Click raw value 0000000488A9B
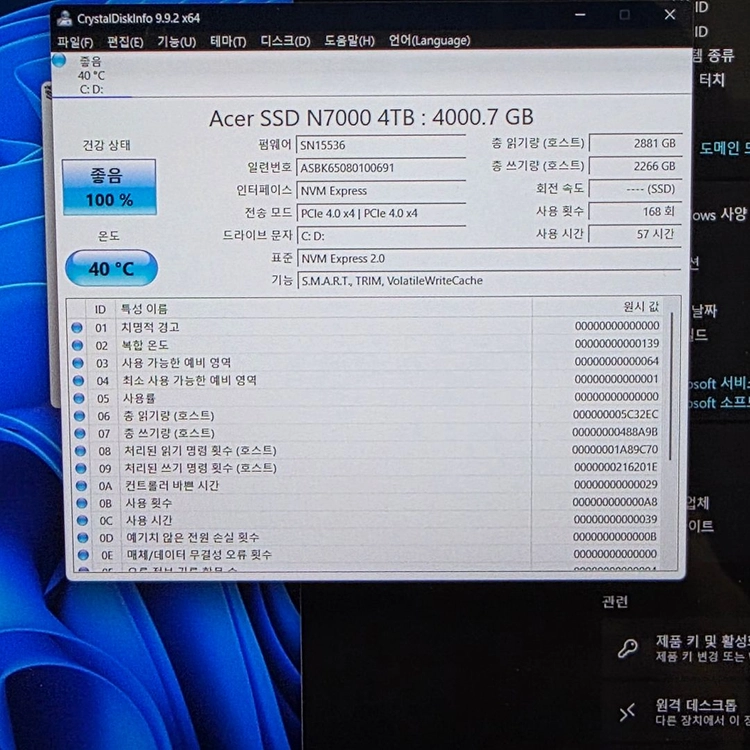Image resolution: width=750 pixels, height=750 pixels. (x=615, y=432)
